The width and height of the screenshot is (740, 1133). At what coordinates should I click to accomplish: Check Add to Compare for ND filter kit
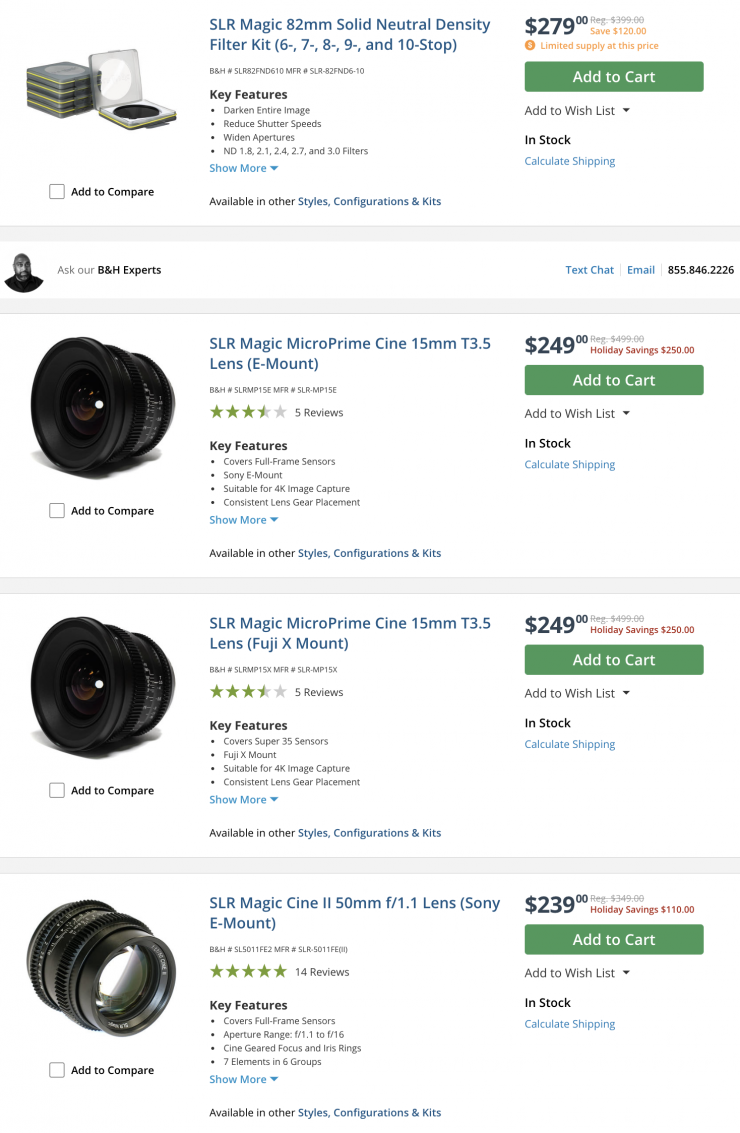click(x=57, y=192)
